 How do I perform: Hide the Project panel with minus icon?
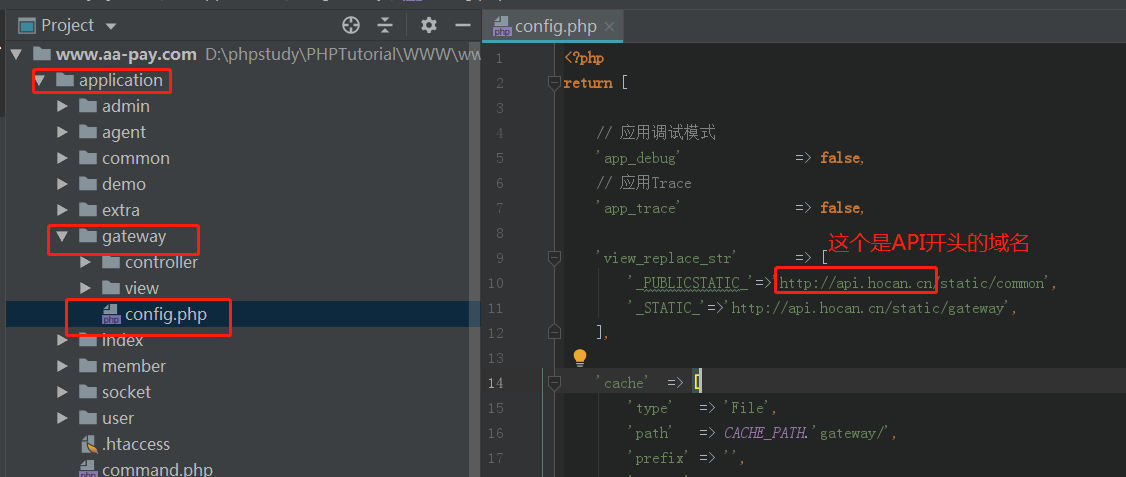click(x=463, y=26)
